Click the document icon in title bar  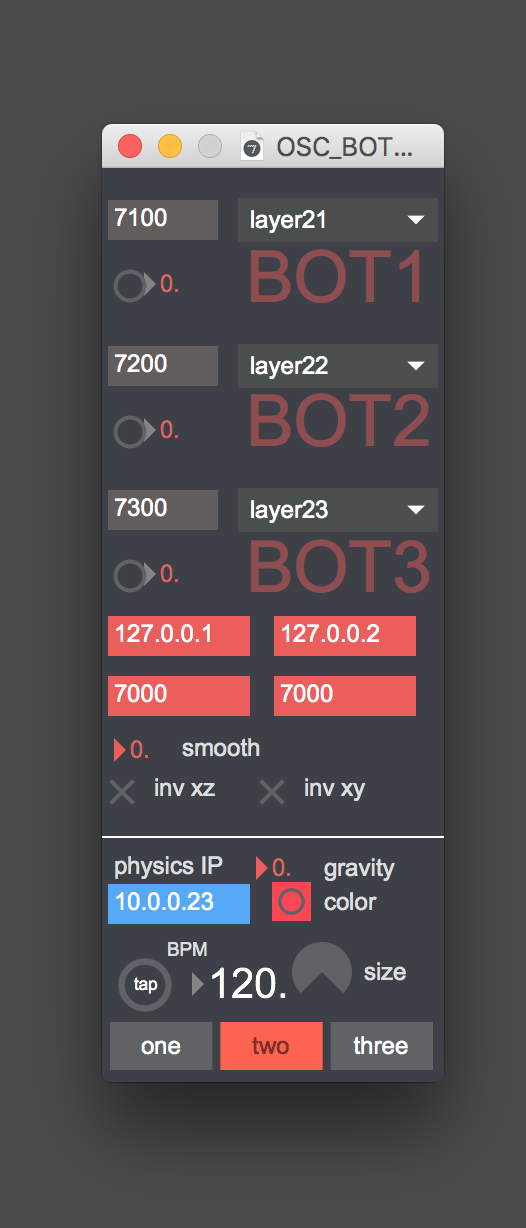pyautogui.click(x=252, y=146)
